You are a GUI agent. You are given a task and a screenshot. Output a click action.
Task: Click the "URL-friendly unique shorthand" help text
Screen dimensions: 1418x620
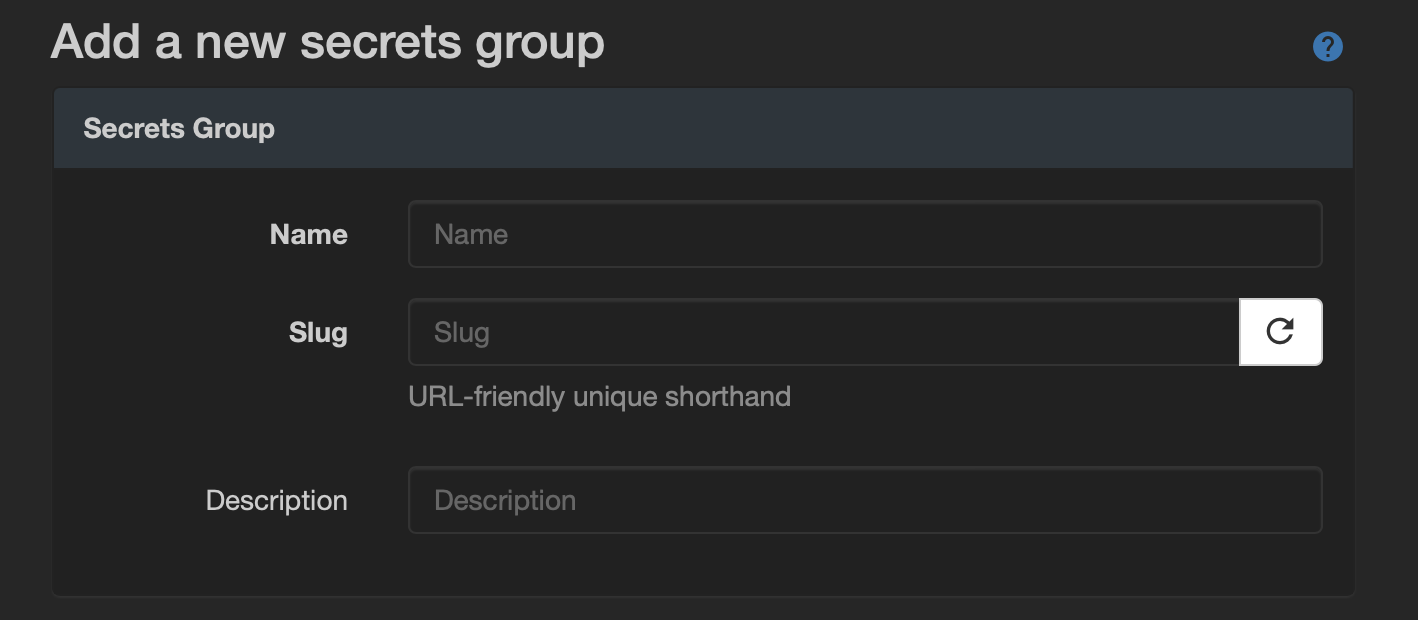pyautogui.click(x=599, y=397)
